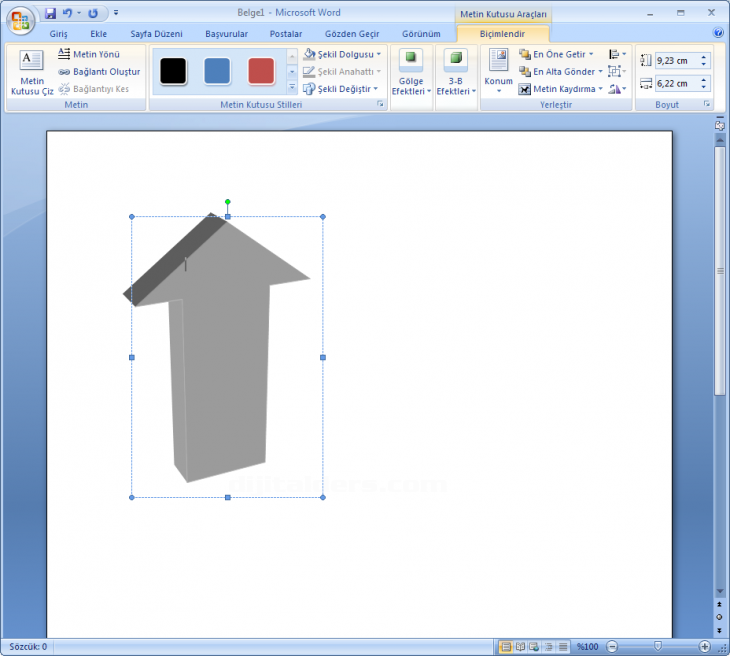This screenshot has width=730, height=656.
Task: Open Şekli Değiştir dropdown
Action: (x=340, y=89)
